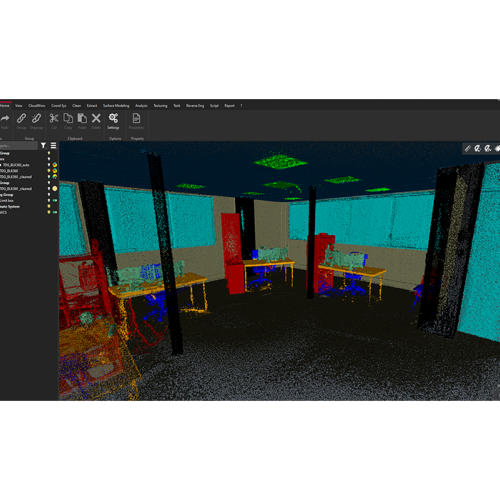500x500 pixels.
Task: Toggle the light bulb beside TDG_BLK360_auto
Action: pyautogui.click(x=49, y=165)
